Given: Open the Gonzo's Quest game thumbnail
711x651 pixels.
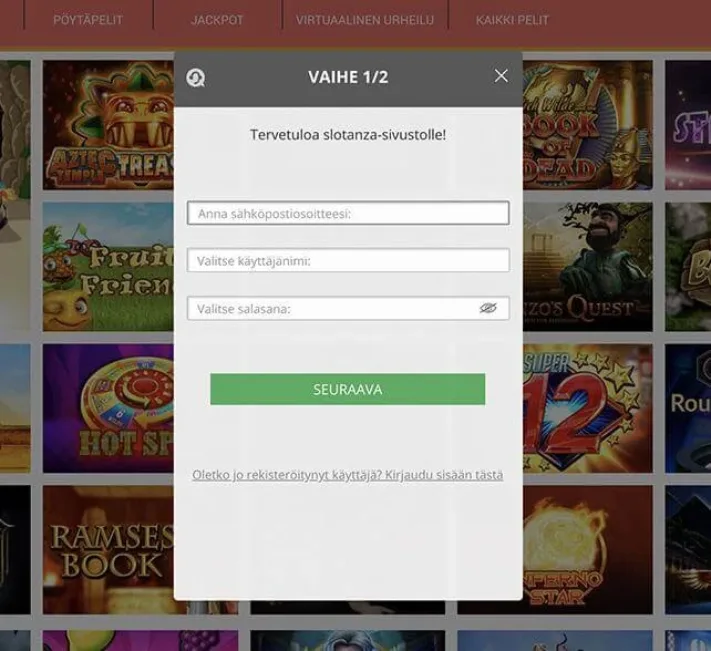Looking at the screenshot, I should pyautogui.click(x=587, y=267).
